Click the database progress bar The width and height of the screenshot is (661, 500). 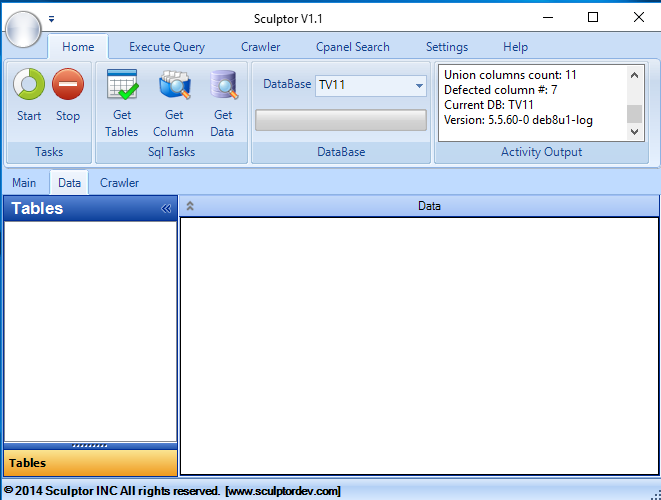340,120
